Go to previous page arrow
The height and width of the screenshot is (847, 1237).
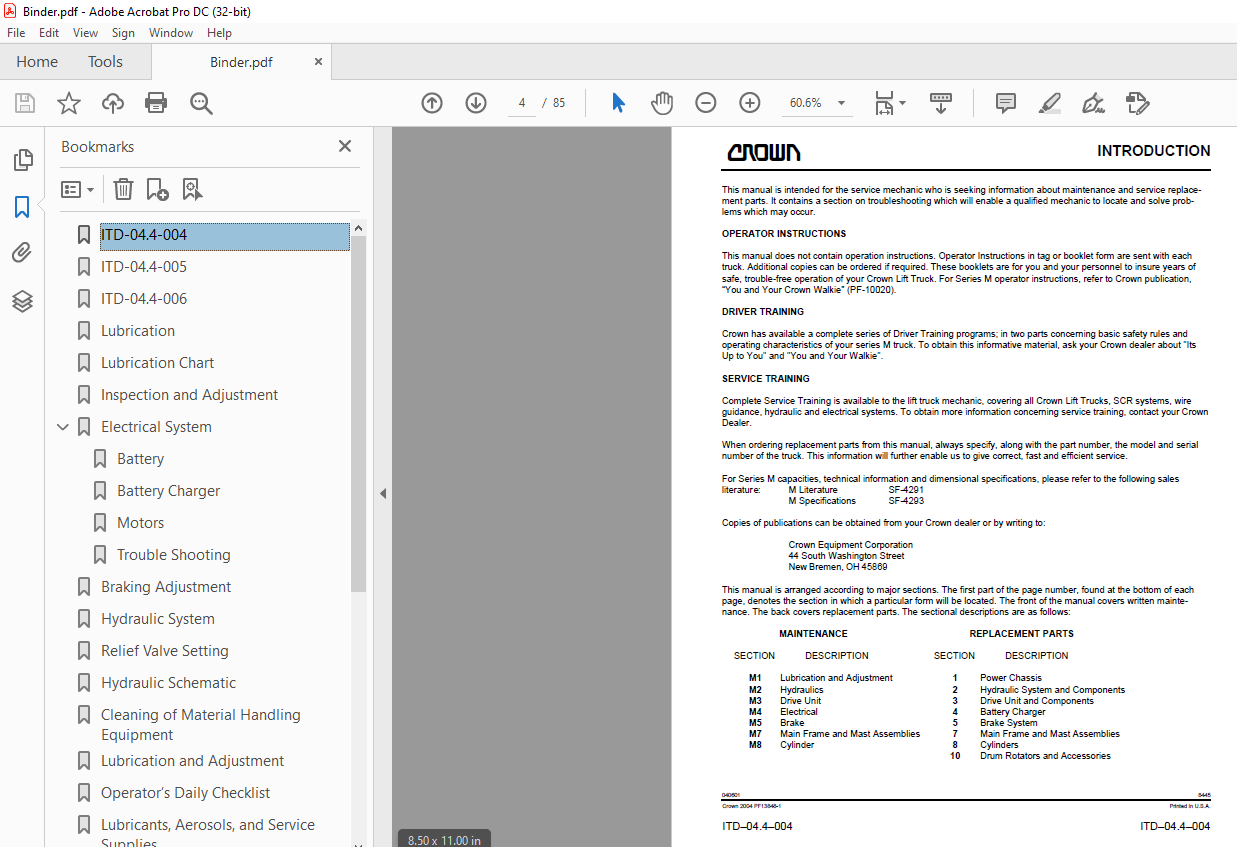coord(432,103)
